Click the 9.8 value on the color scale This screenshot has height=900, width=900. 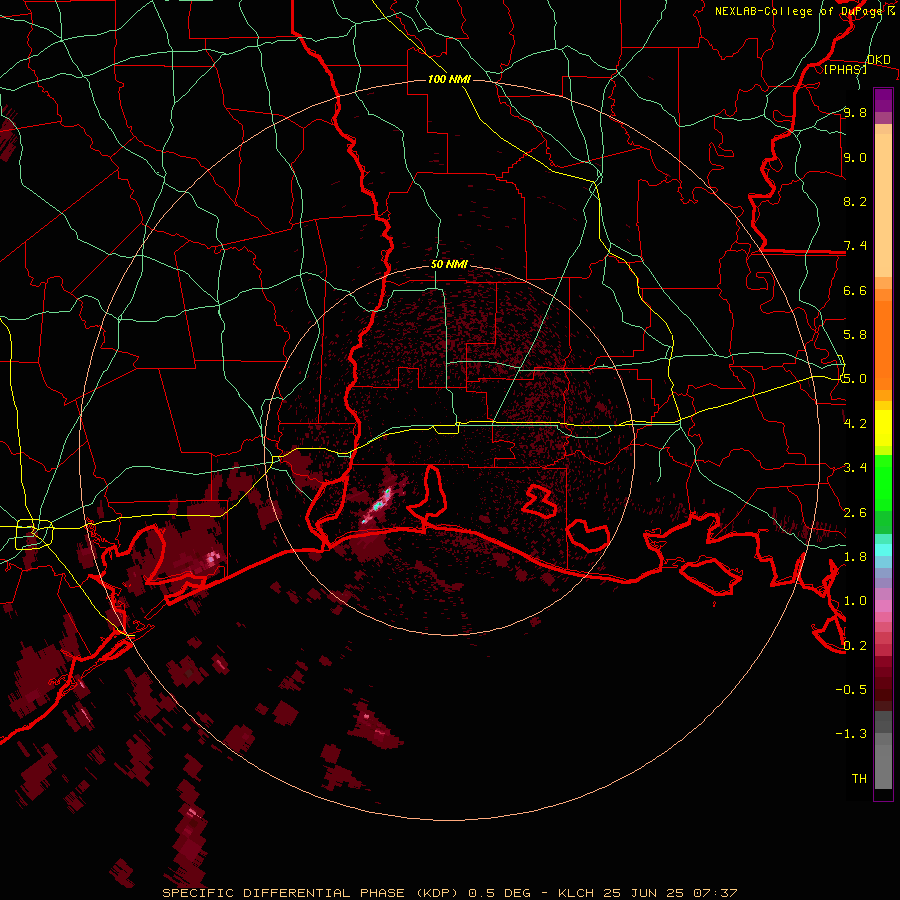[x=855, y=112]
